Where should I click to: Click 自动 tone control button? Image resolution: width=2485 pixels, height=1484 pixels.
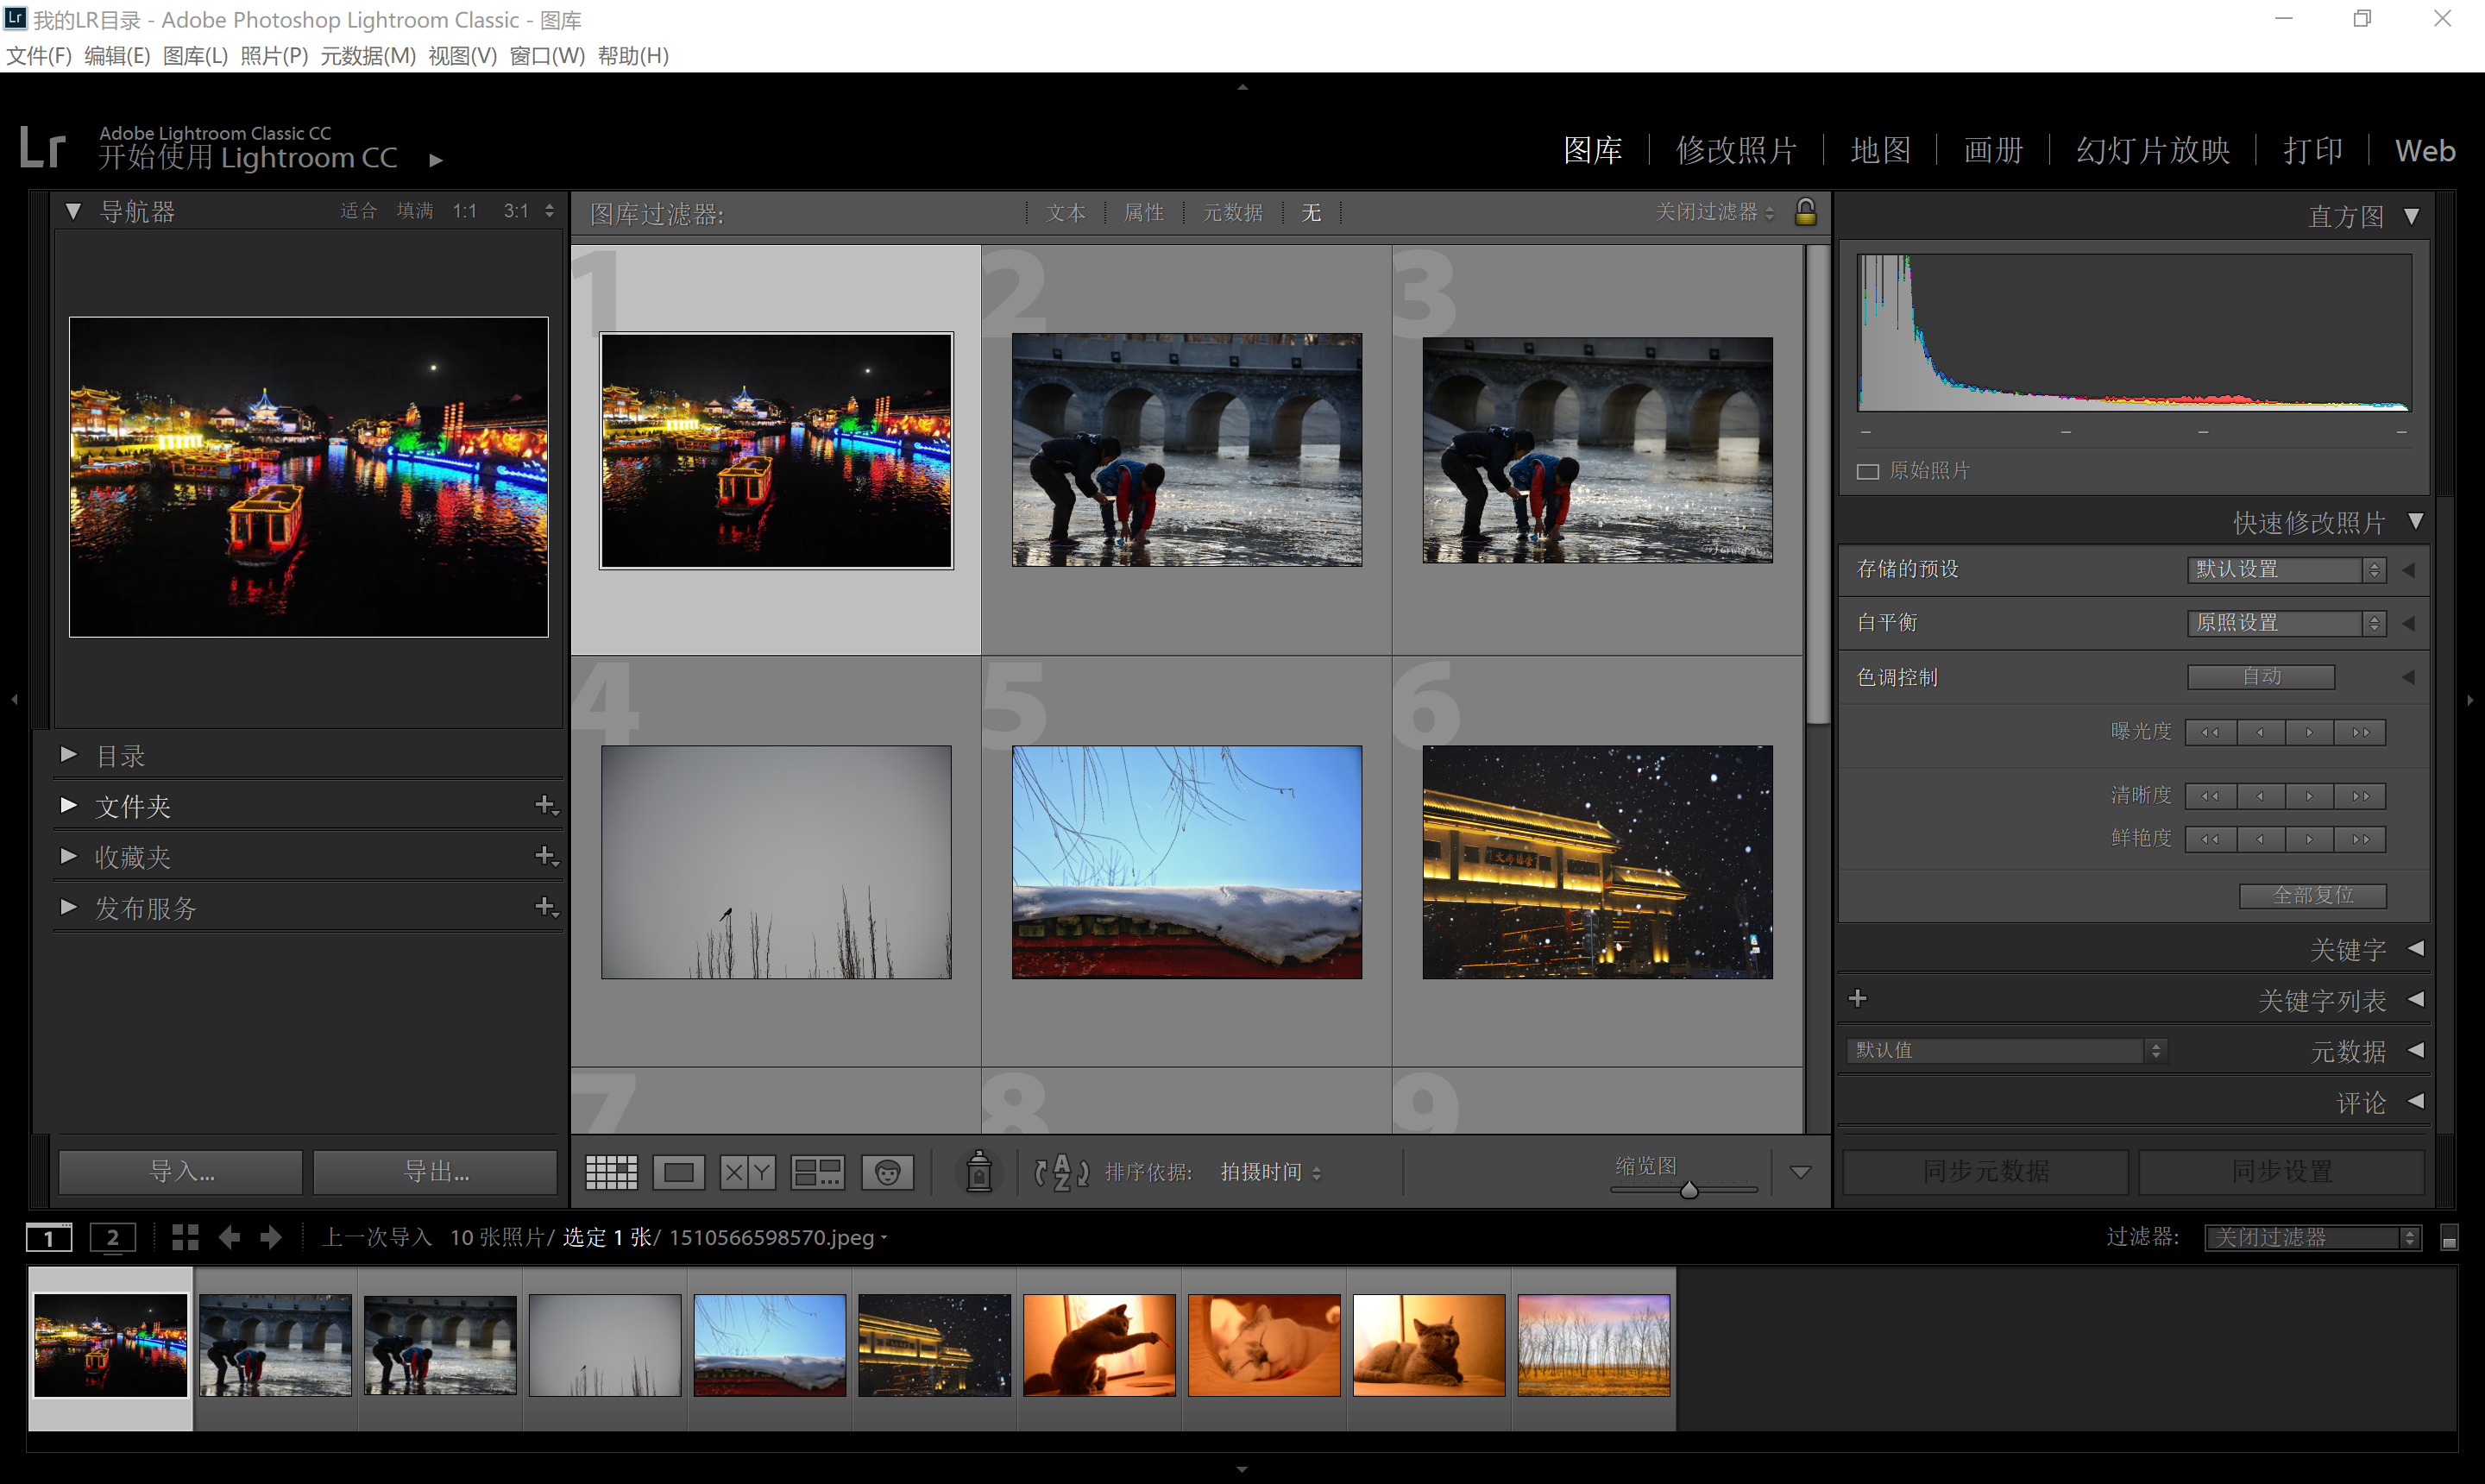pos(2261,677)
